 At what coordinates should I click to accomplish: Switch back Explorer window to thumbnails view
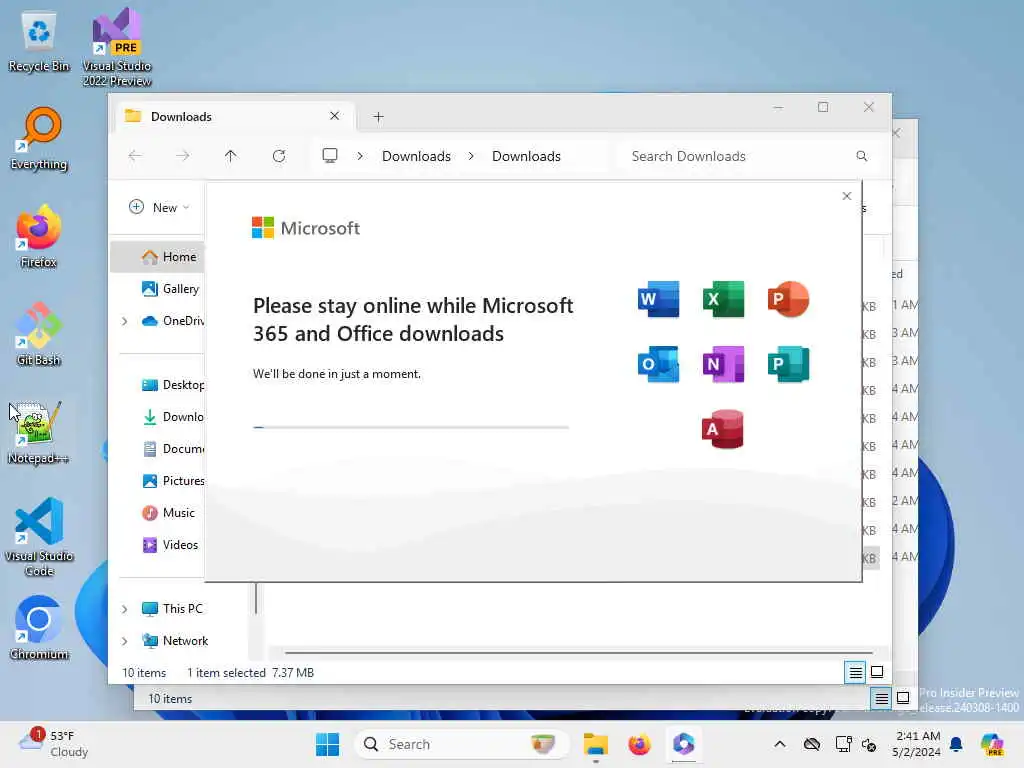click(x=903, y=698)
